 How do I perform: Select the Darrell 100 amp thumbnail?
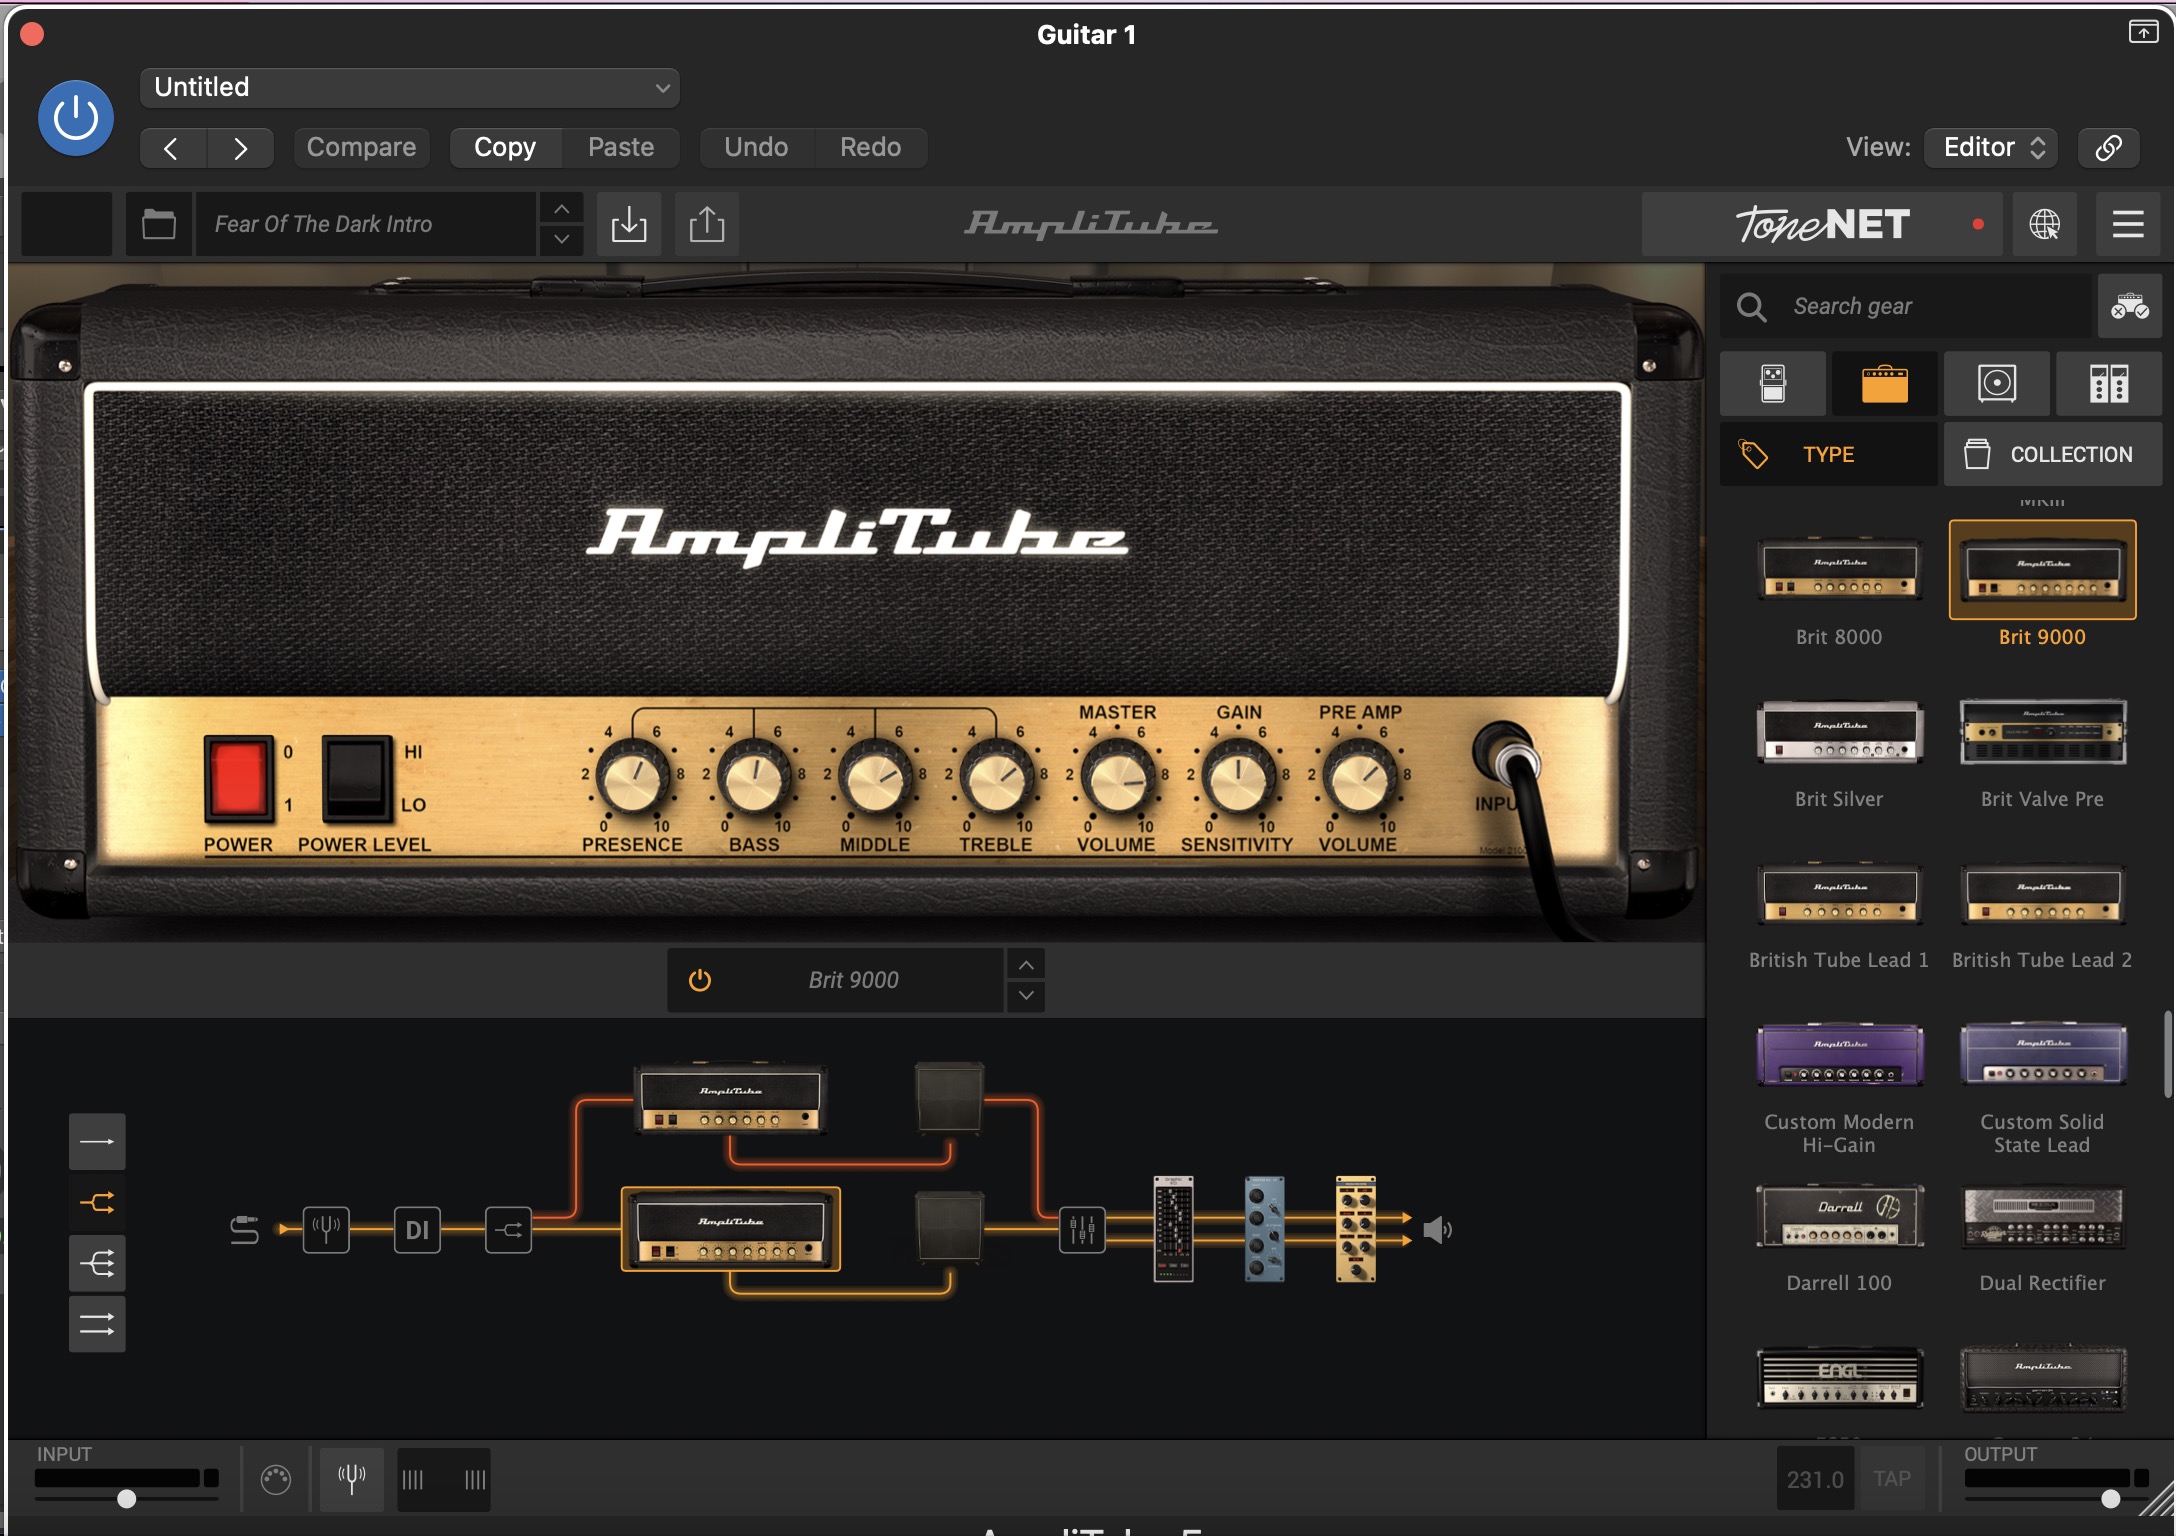[x=1839, y=1217]
